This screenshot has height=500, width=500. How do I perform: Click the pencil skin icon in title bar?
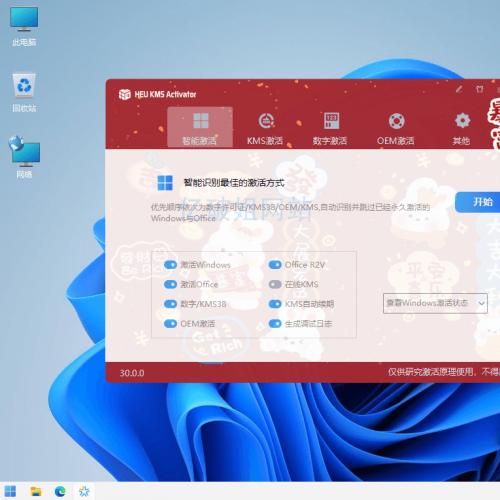459,89
